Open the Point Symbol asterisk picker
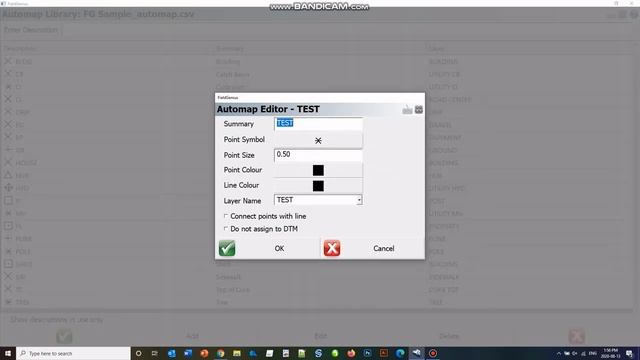 318,140
